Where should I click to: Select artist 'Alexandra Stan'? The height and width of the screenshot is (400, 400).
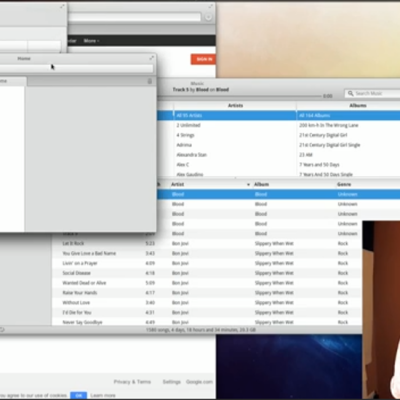[x=235, y=155]
